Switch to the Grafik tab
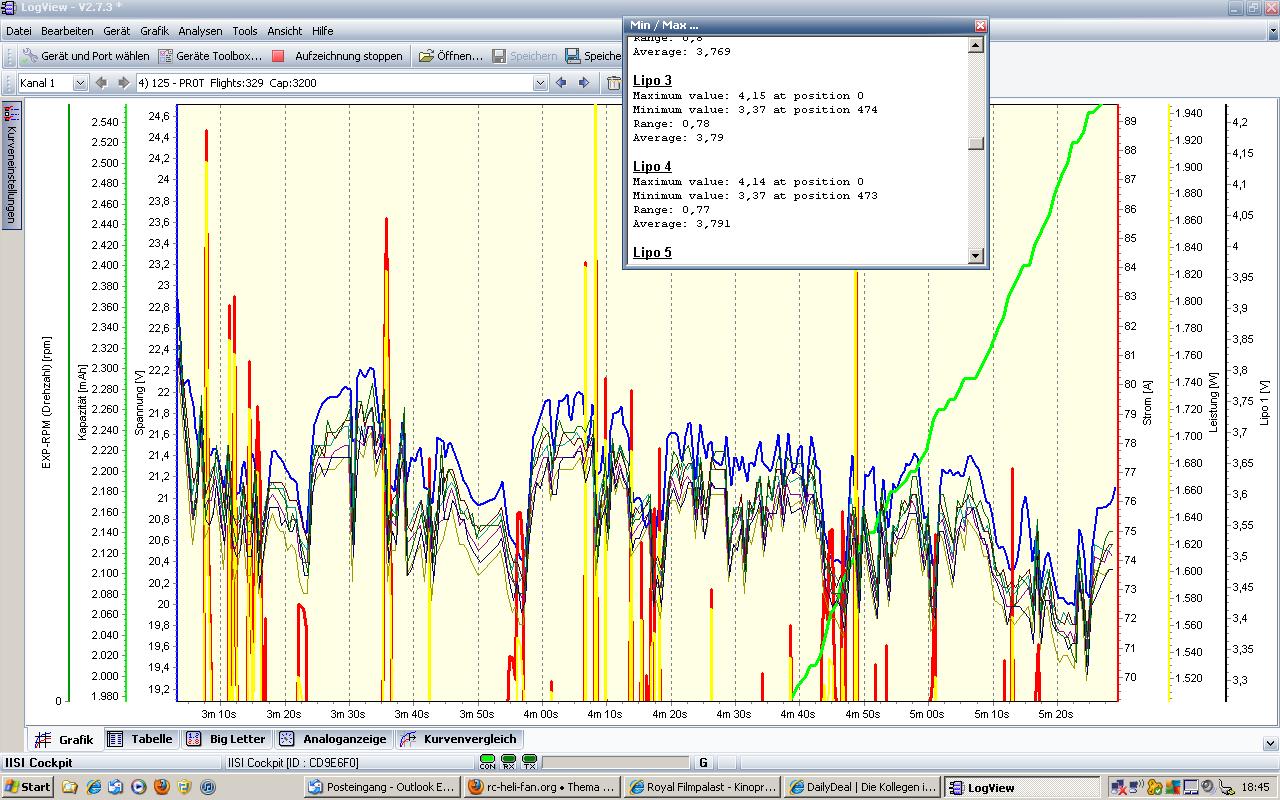Screen dimensions: 1280x800 65,740
